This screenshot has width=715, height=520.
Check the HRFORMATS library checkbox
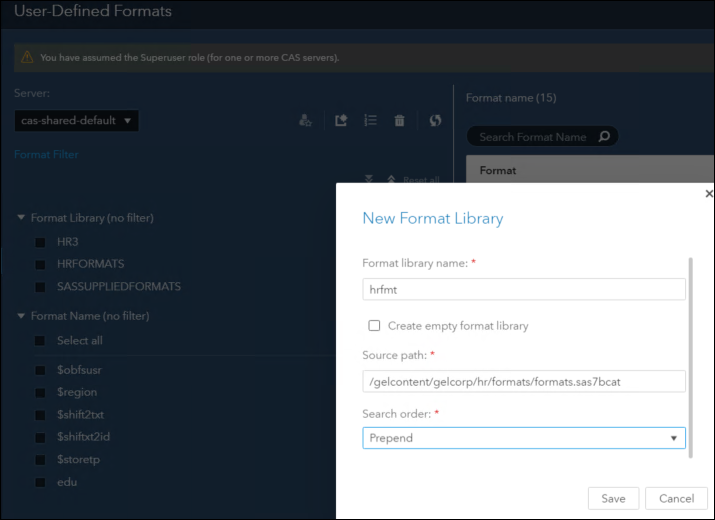click(40, 264)
